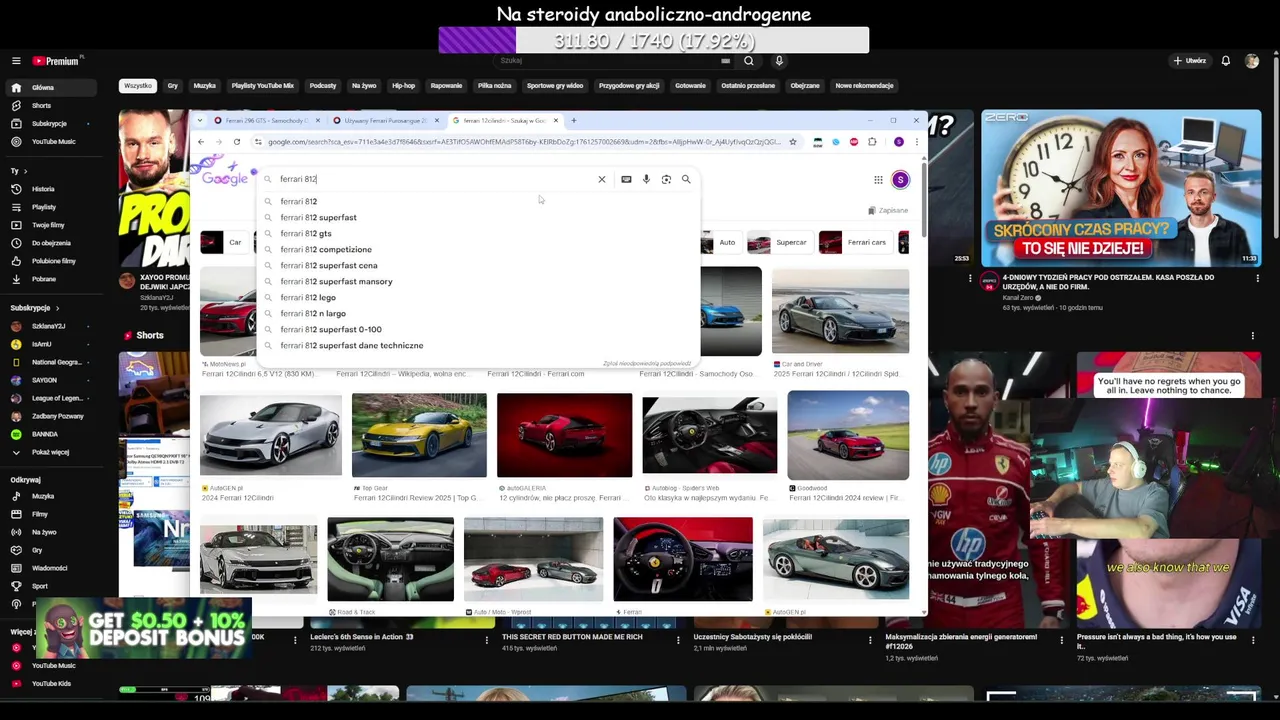Open Główna in YouTube sidebar

click(x=53, y=88)
